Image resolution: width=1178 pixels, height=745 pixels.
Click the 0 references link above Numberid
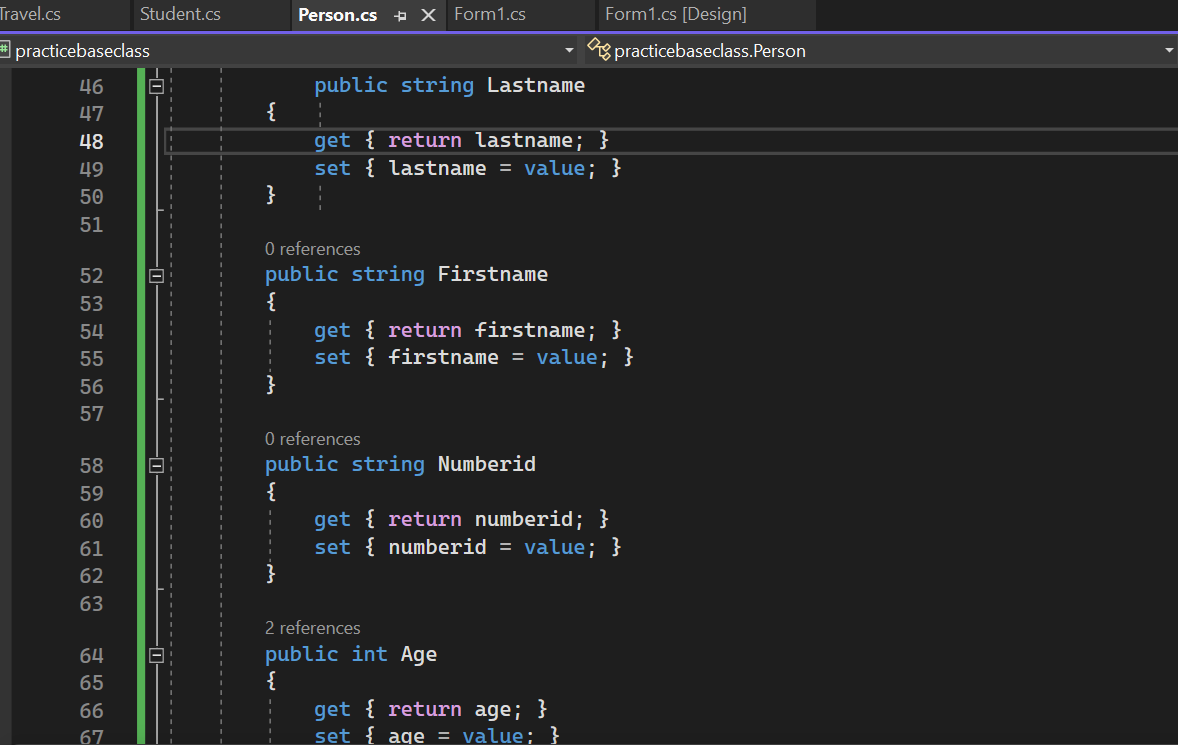pos(312,438)
